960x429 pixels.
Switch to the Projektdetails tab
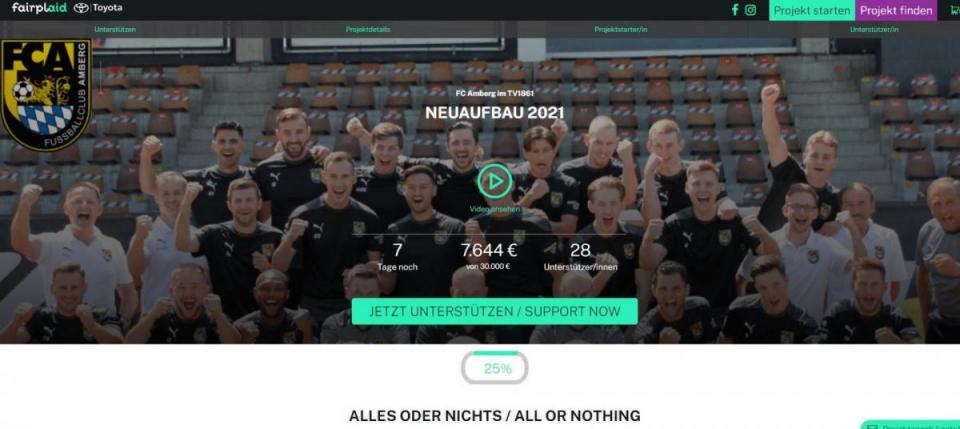[368, 29]
